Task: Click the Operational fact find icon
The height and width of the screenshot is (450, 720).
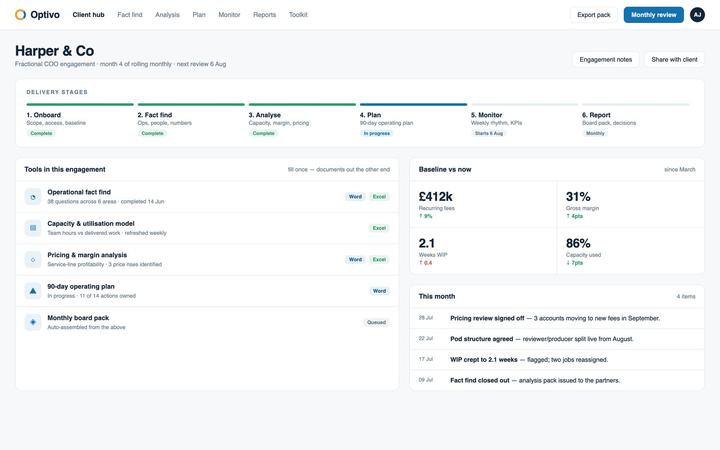Action: [33, 197]
